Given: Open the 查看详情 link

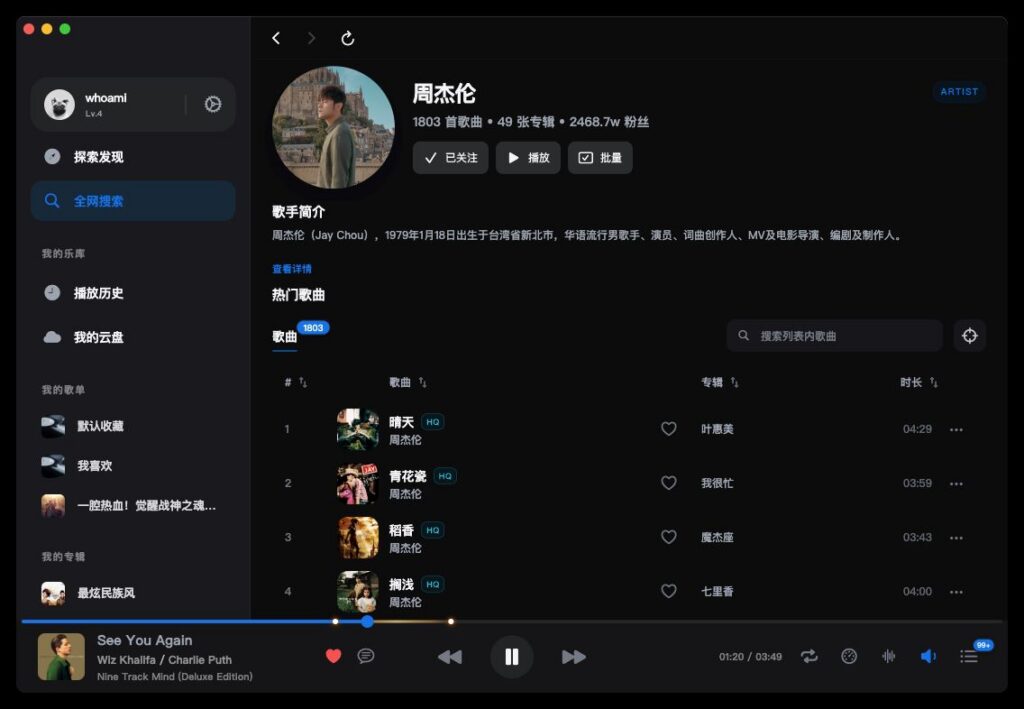Looking at the screenshot, I should (290, 268).
